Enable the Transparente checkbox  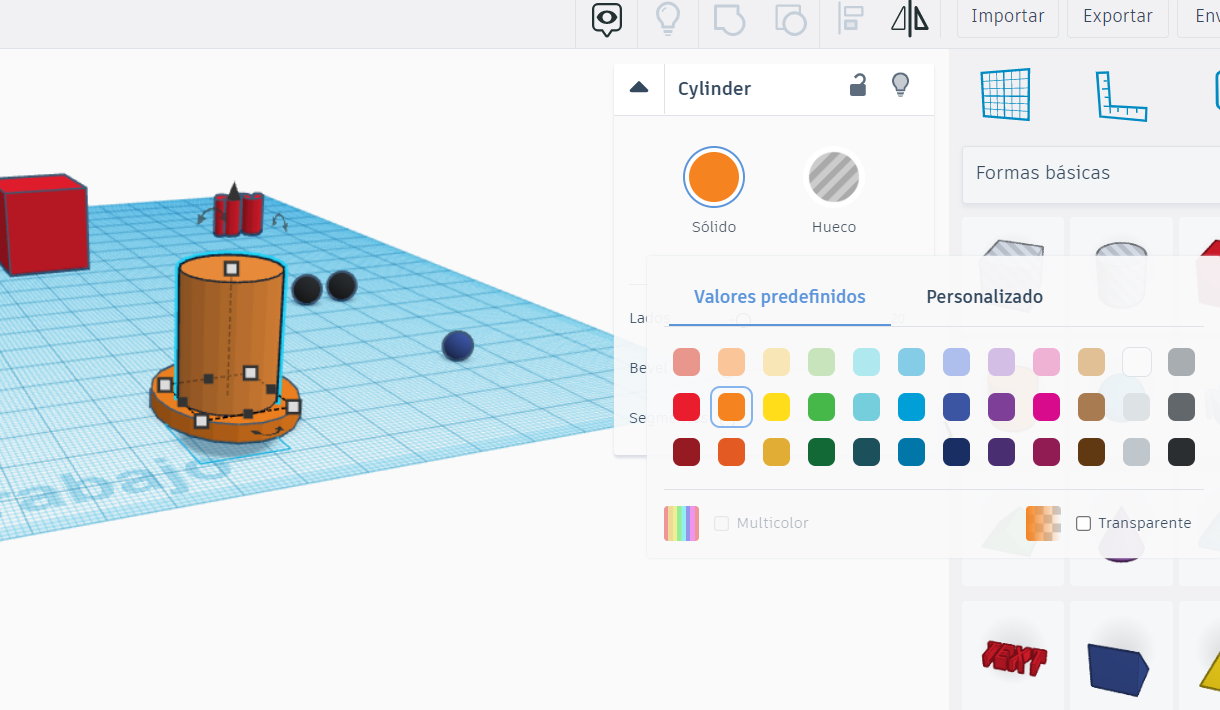coord(1083,523)
